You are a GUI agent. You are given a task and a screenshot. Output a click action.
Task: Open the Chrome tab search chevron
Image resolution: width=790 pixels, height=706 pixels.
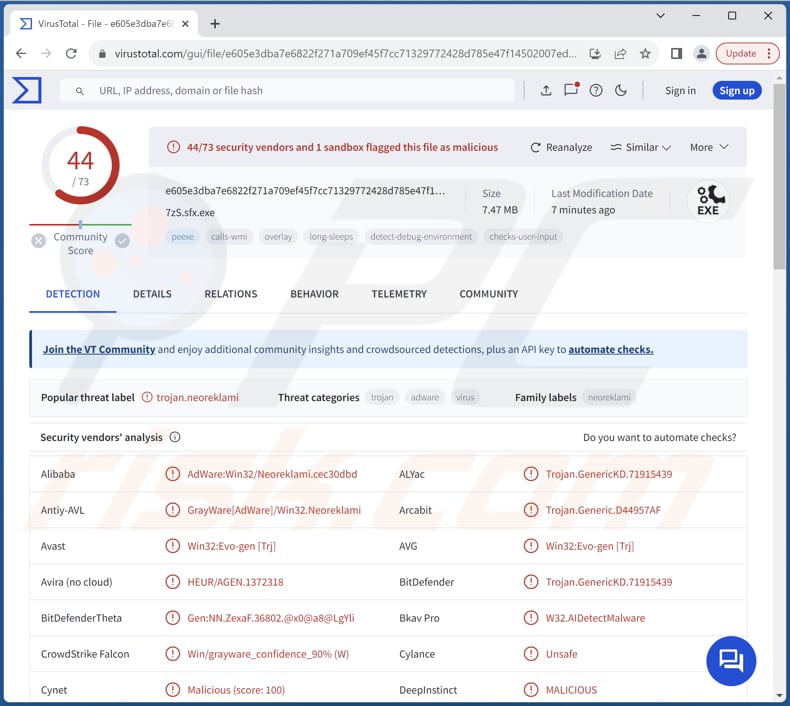(661, 16)
